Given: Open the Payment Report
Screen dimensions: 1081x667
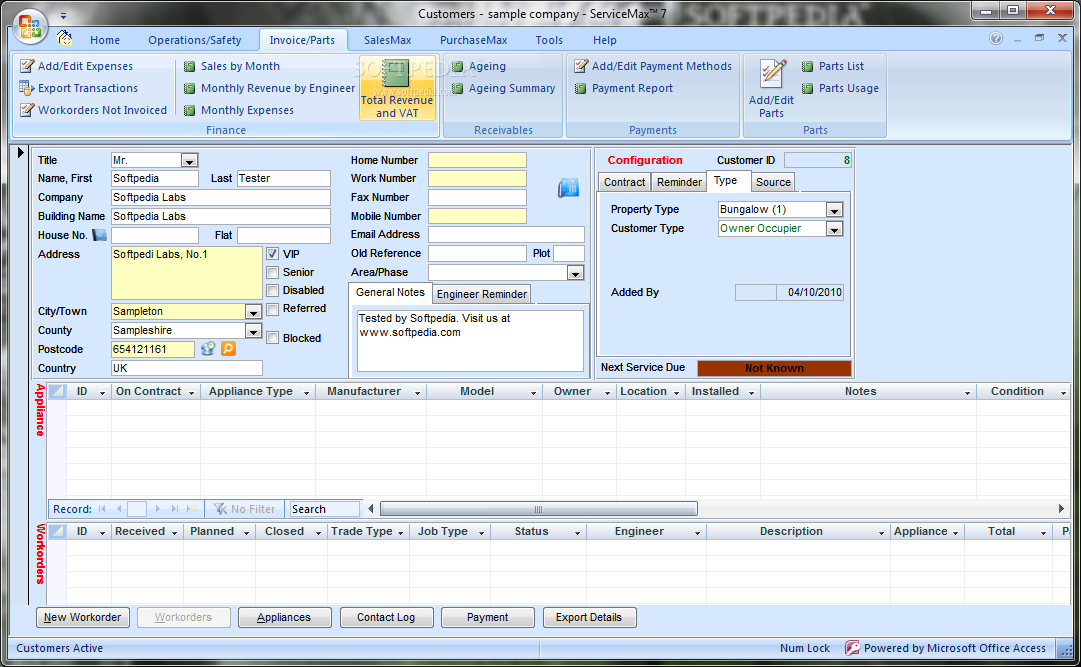Looking at the screenshot, I should (624, 88).
